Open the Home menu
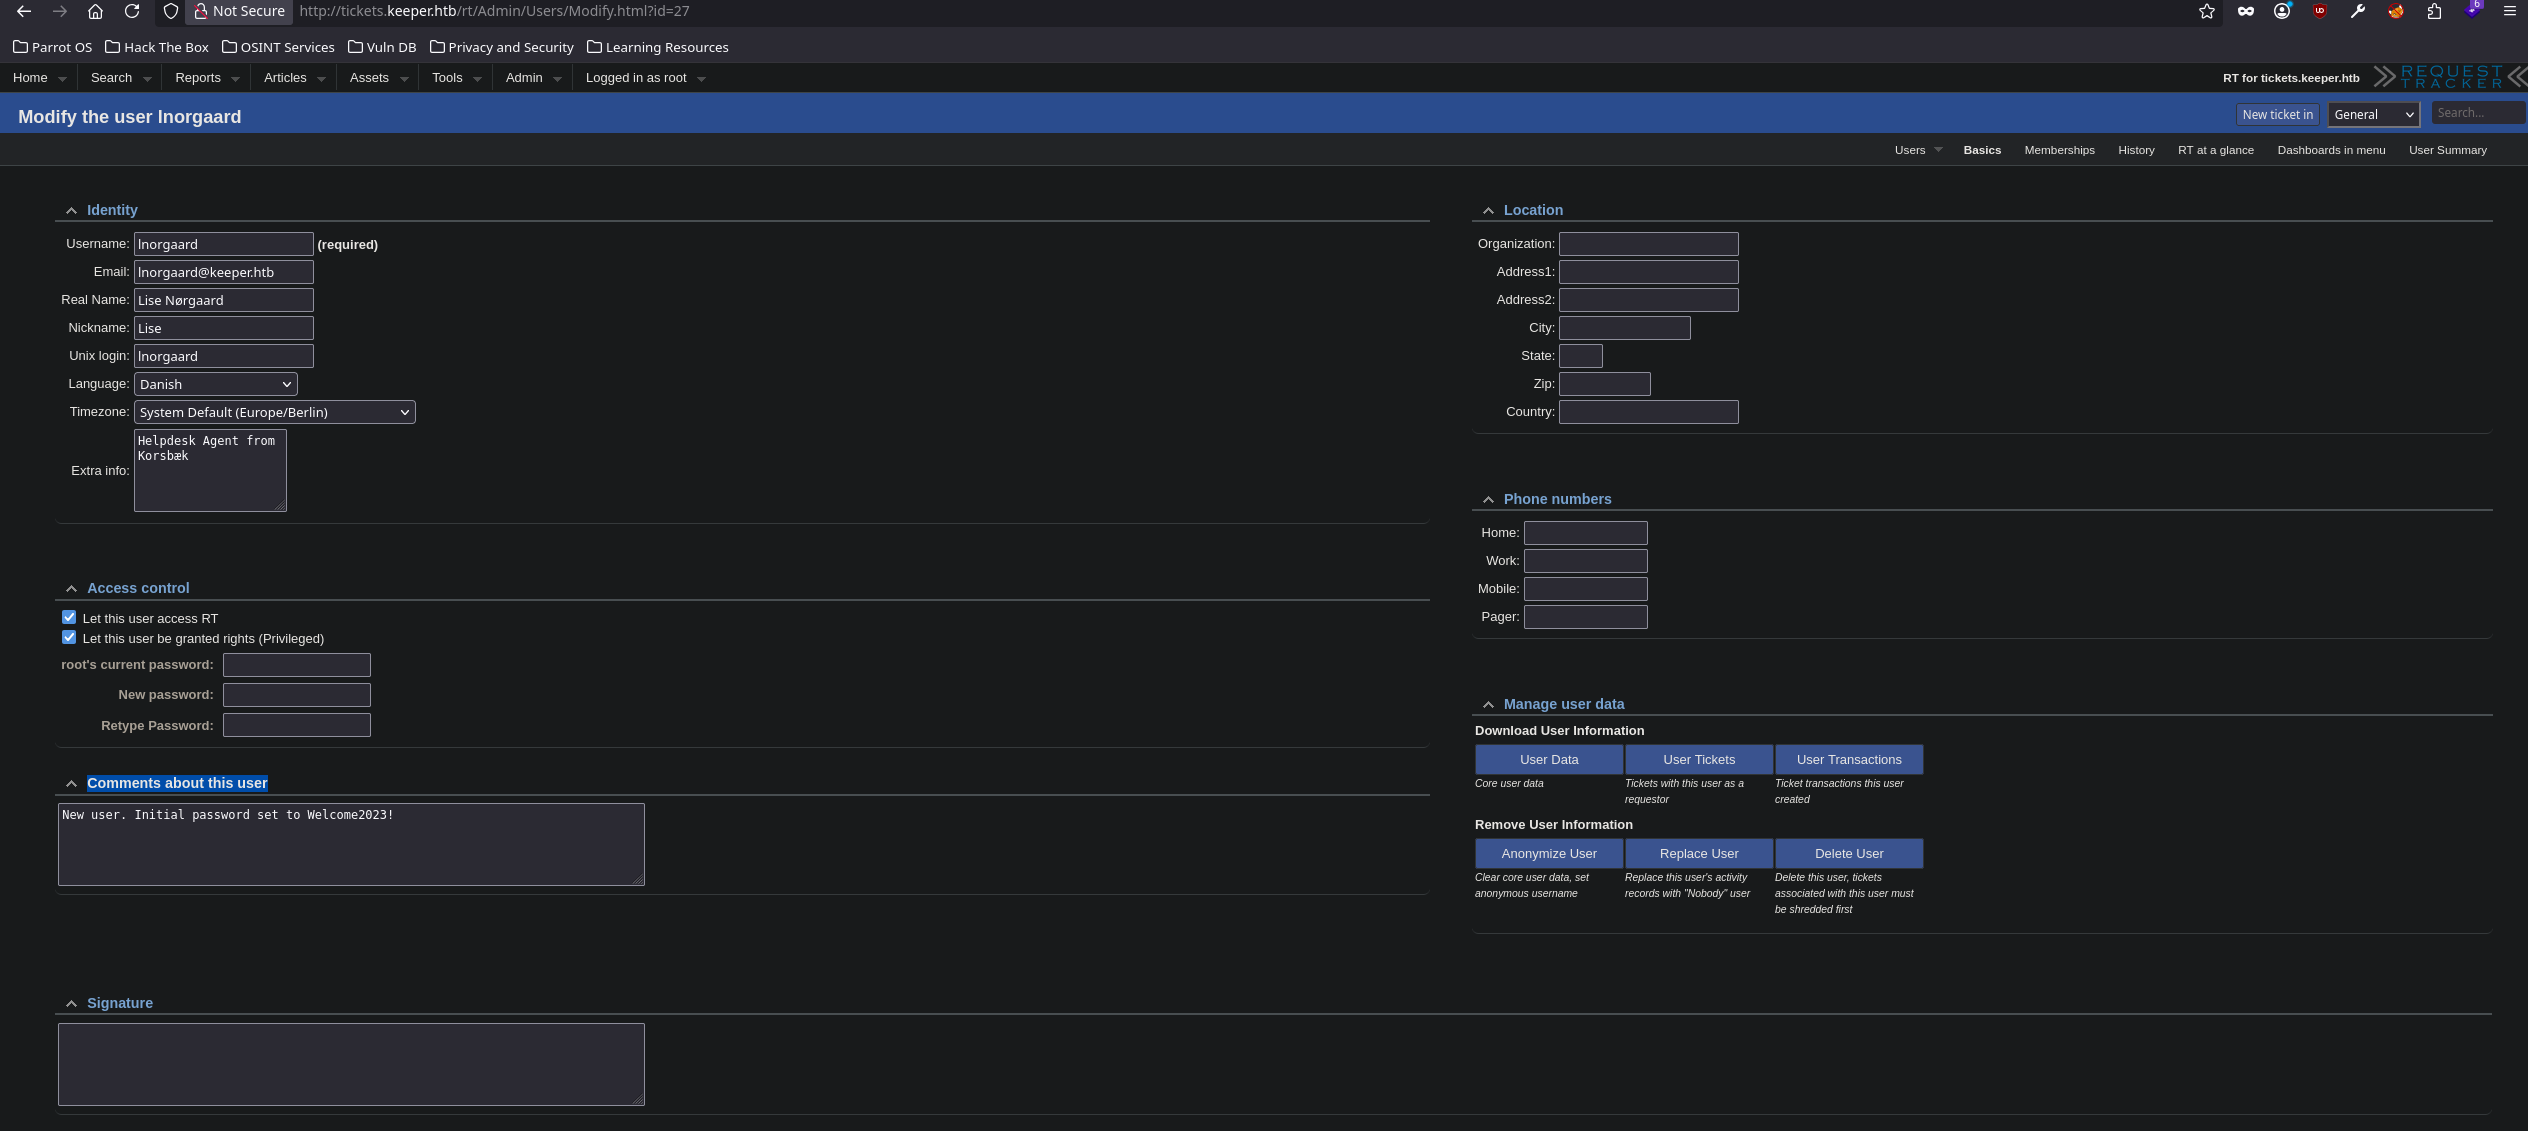 (x=39, y=77)
